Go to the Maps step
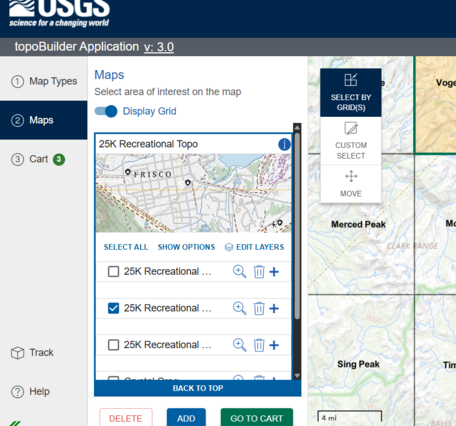The image size is (456, 426). 44,120
